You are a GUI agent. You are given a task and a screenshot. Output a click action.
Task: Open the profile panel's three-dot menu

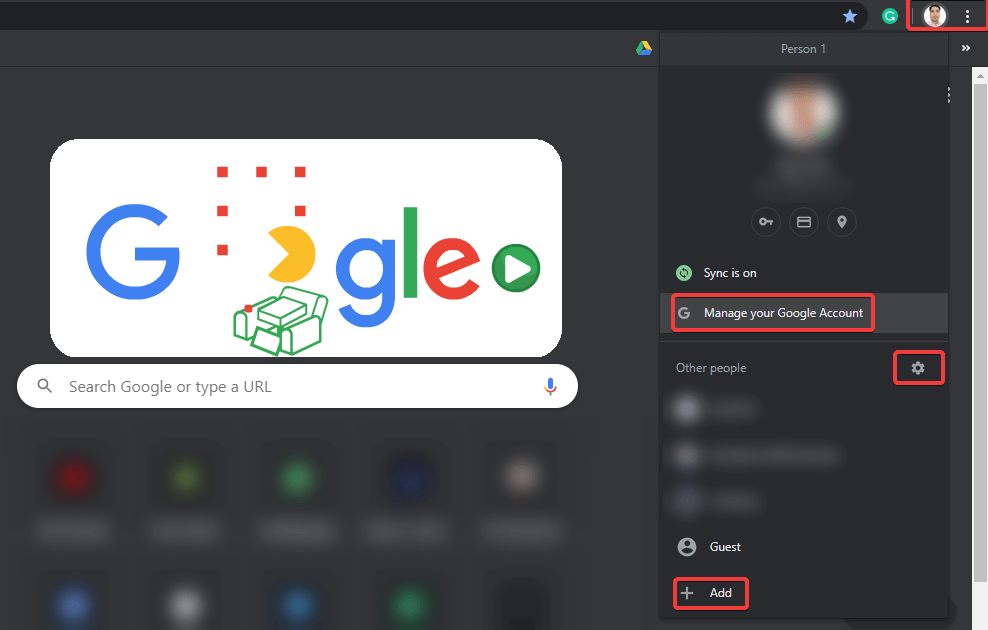[947, 95]
